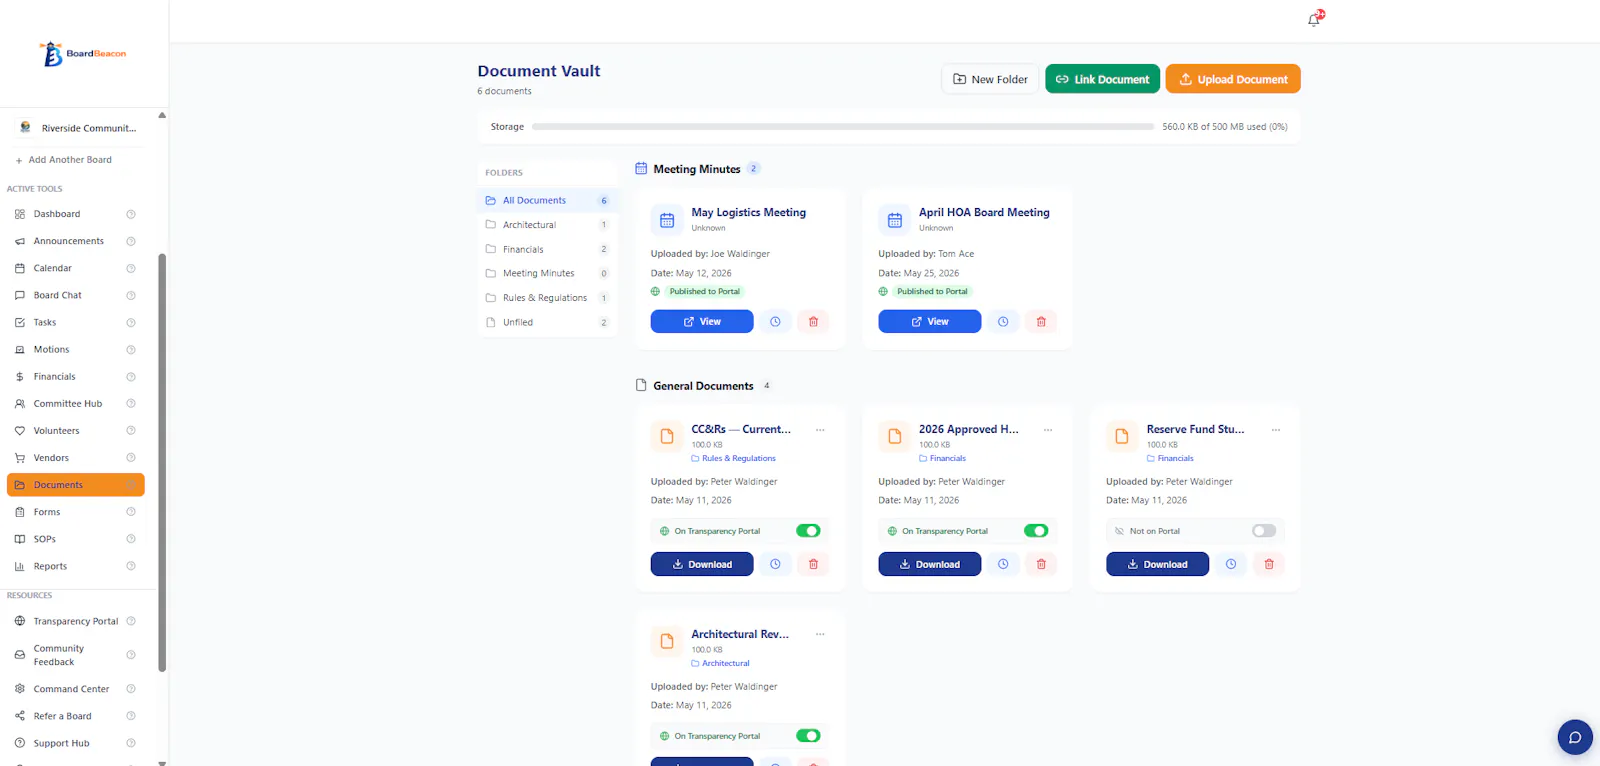Select the Architectural folder in Folders list
The image size is (1600, 766).
547,225
